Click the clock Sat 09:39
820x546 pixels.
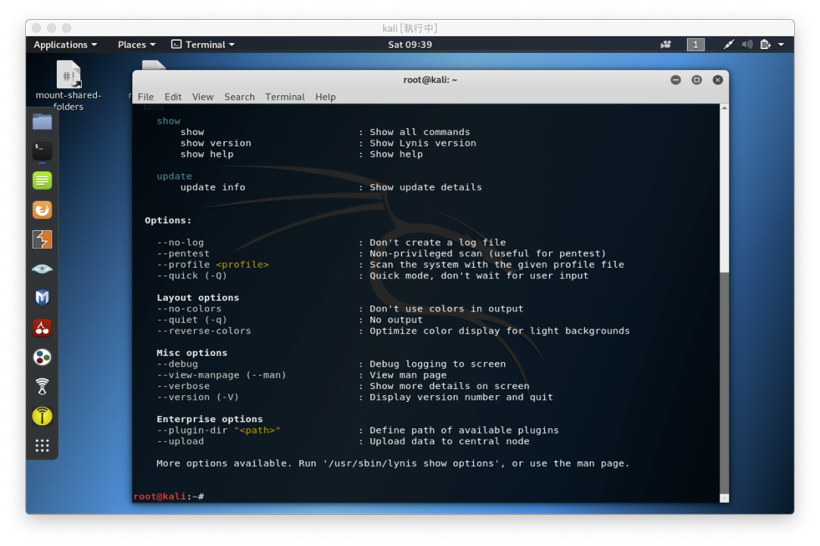pyautogui.click(x=410, y=44)
